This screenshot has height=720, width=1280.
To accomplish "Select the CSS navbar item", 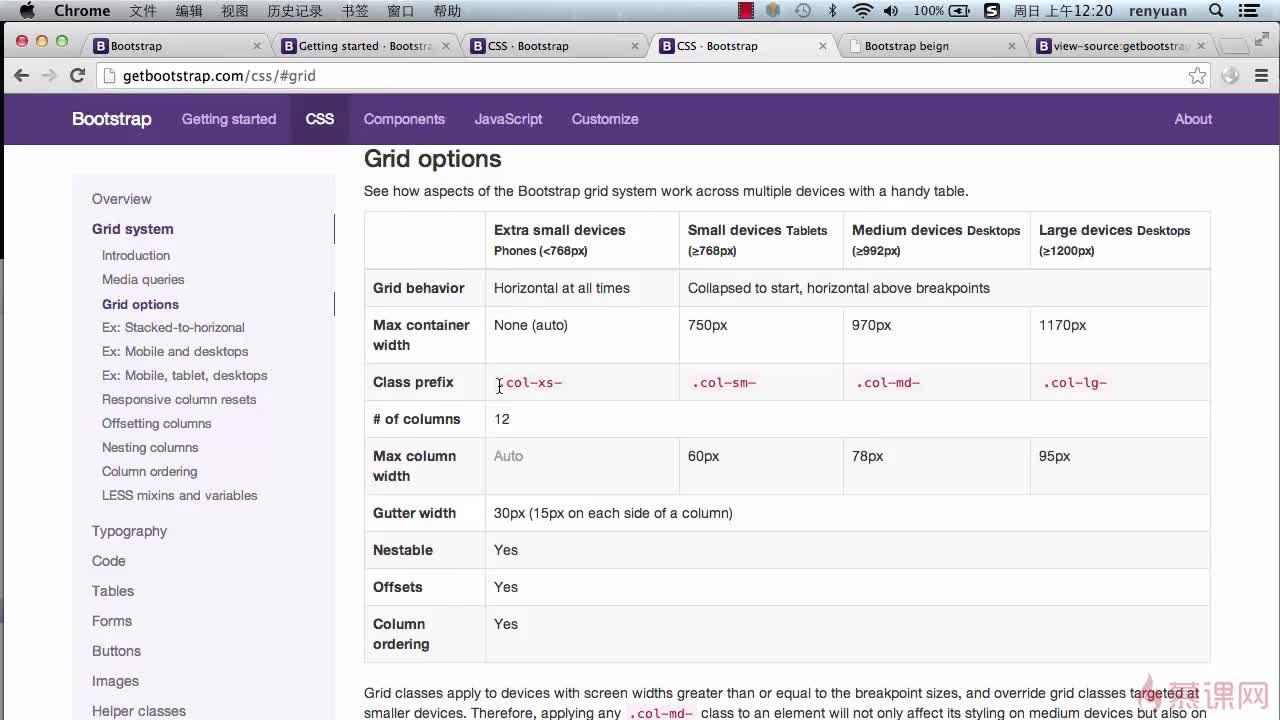I will [x=320, y=119].
